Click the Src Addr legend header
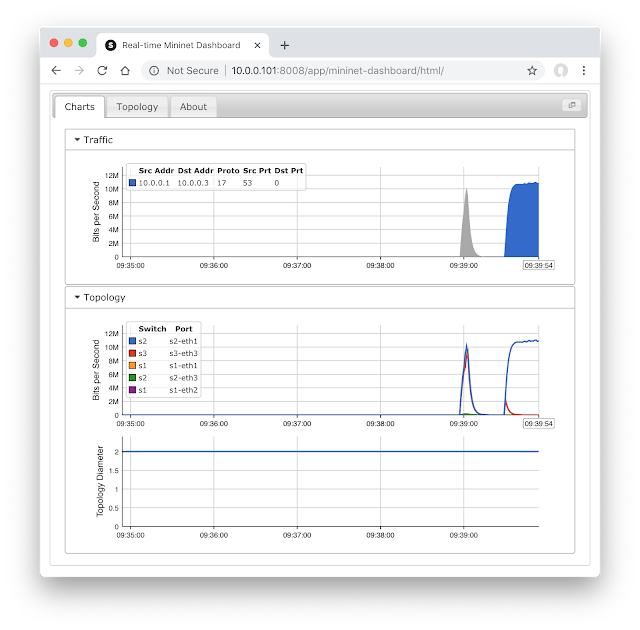The height and width of the screenshot is (630, 640). 156,171
